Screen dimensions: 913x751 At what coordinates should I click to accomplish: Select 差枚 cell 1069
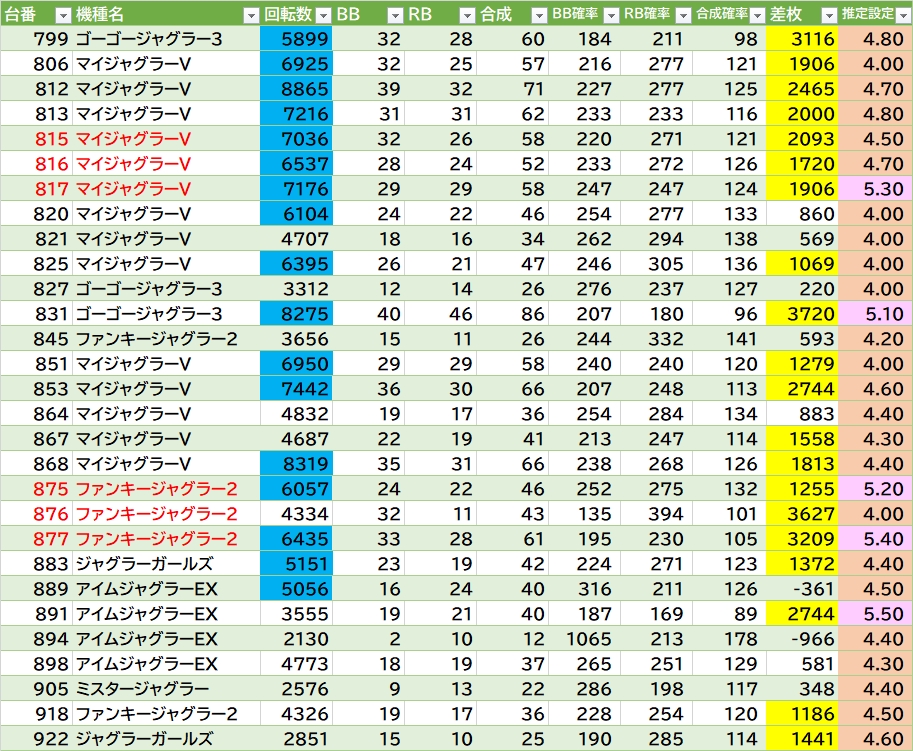click(802, 264)
